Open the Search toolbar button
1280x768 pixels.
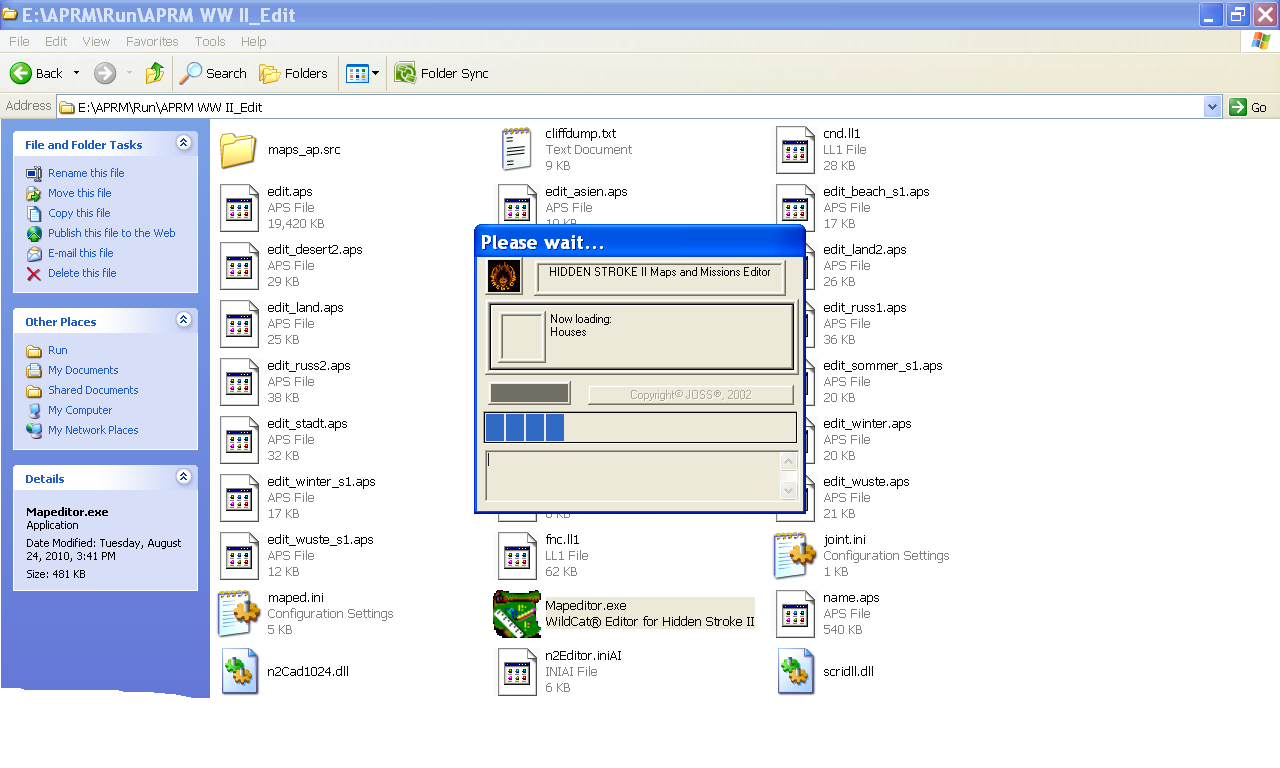213,73
